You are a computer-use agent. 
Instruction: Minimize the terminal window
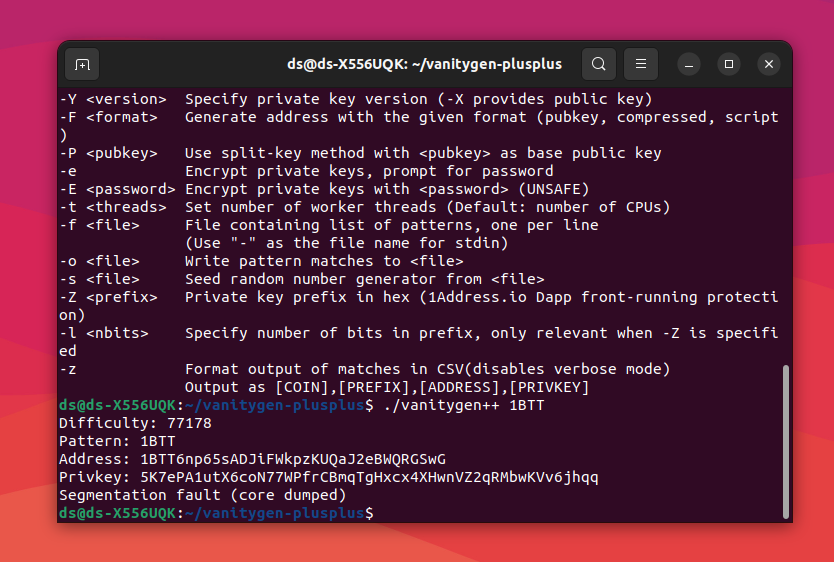pos(689,64)
